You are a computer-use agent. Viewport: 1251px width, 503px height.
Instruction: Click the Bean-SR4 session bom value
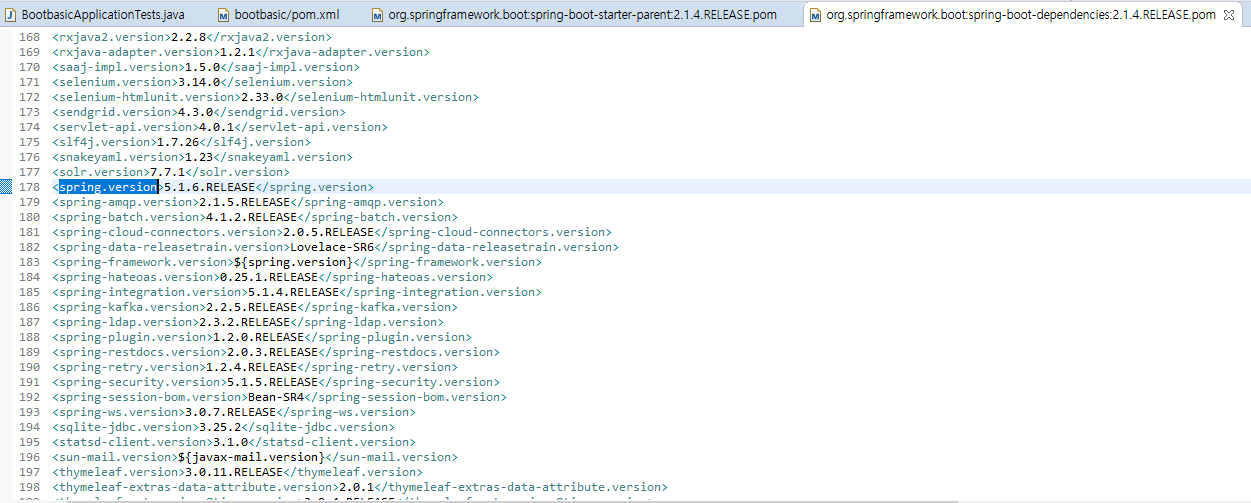[276, 397]
